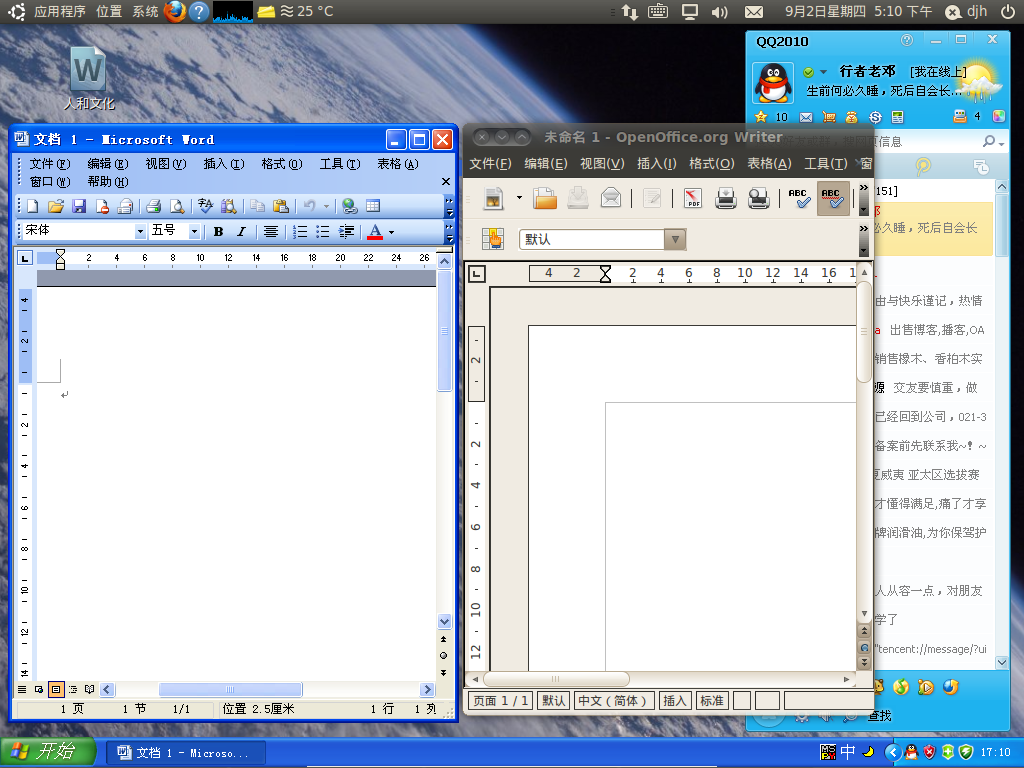Click the Insert Table icon in Word

373,206
